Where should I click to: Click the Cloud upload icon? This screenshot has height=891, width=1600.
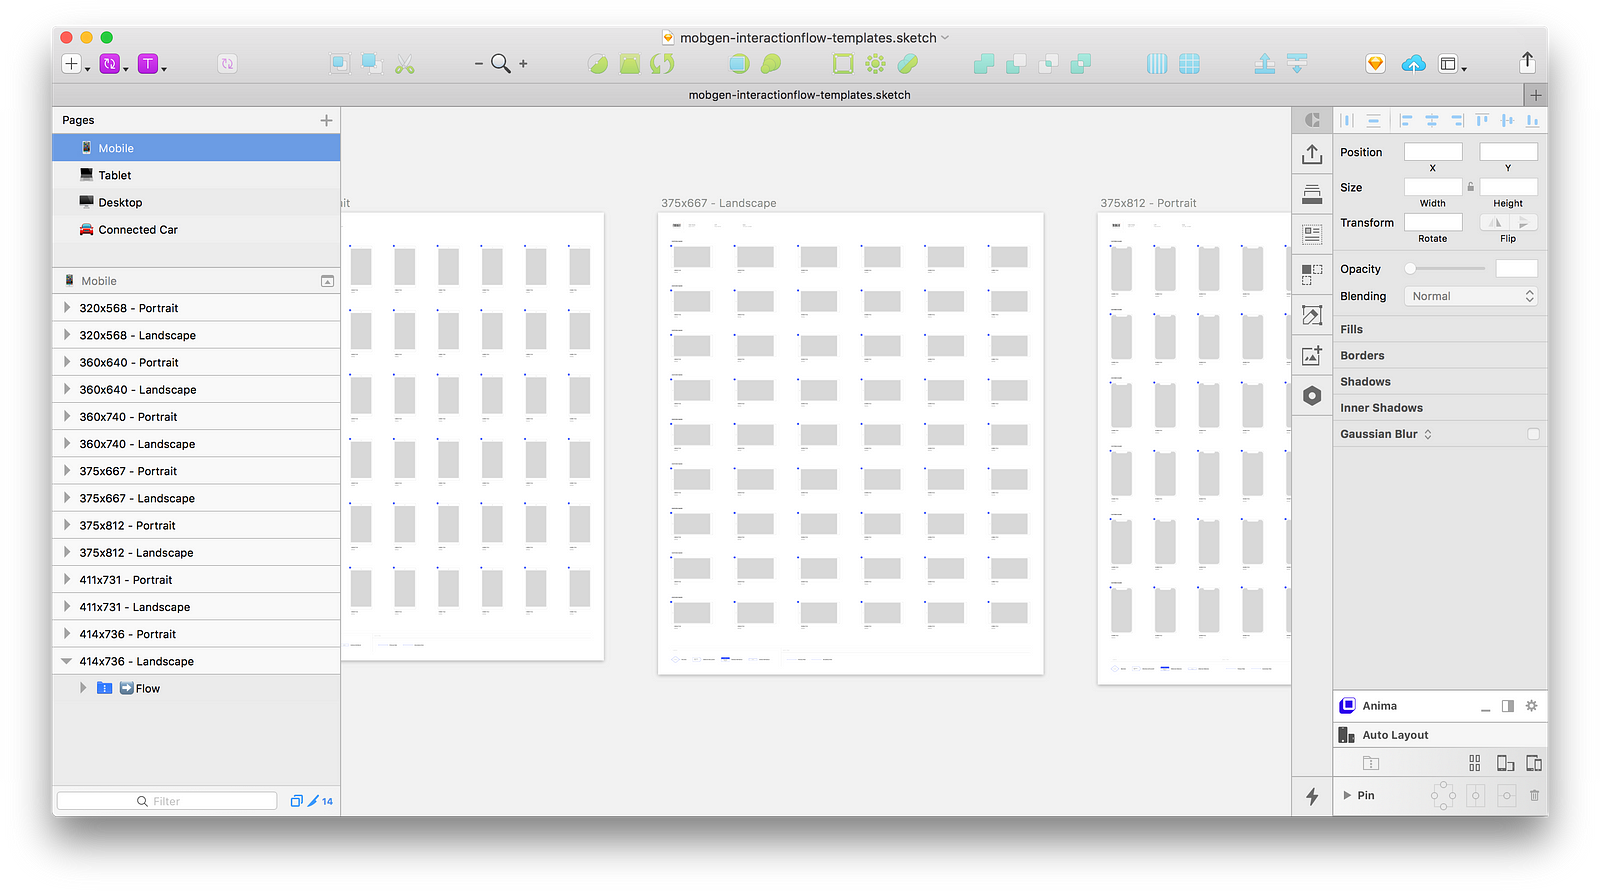pyautogui.click(x=1413, y=64)
